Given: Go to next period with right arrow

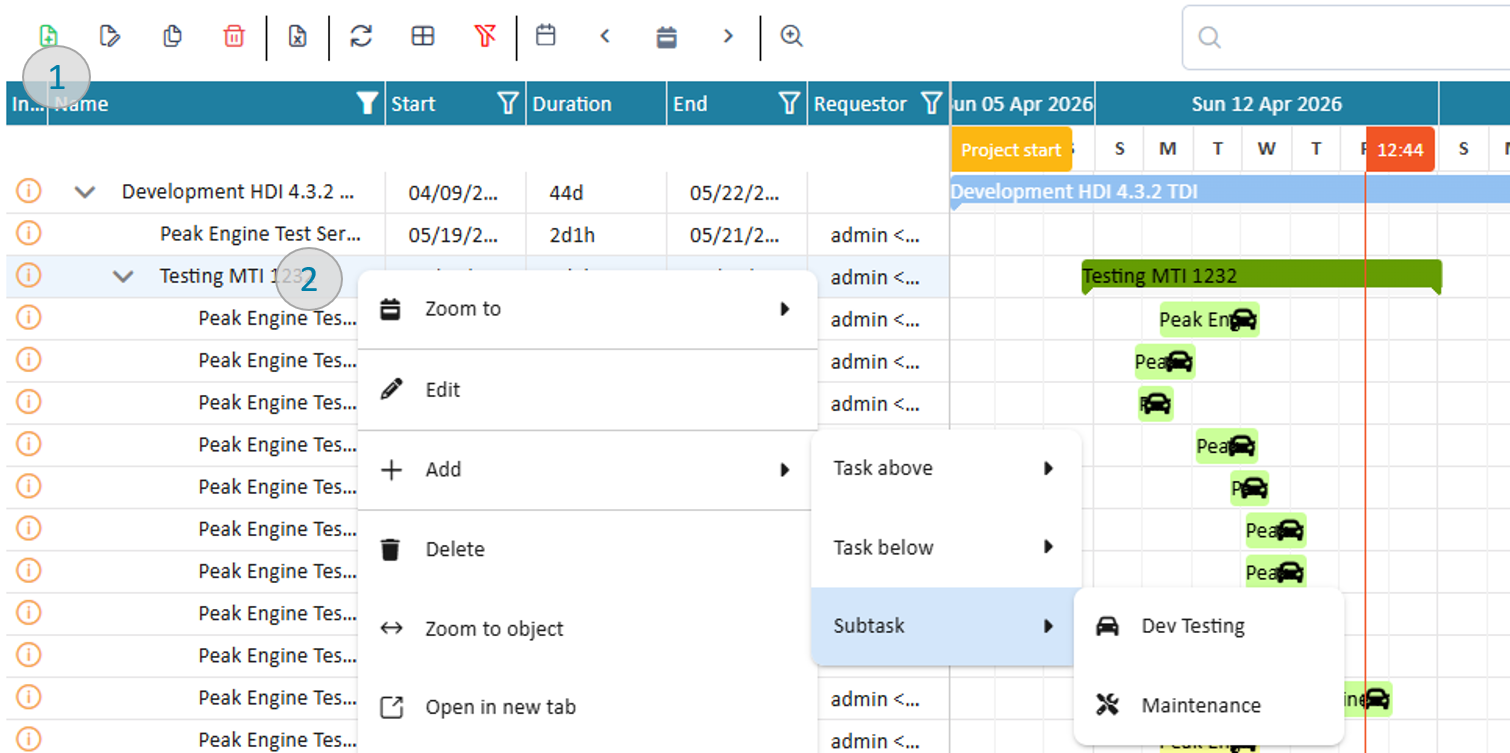Looking at the screenshot, I should [728, 36].
